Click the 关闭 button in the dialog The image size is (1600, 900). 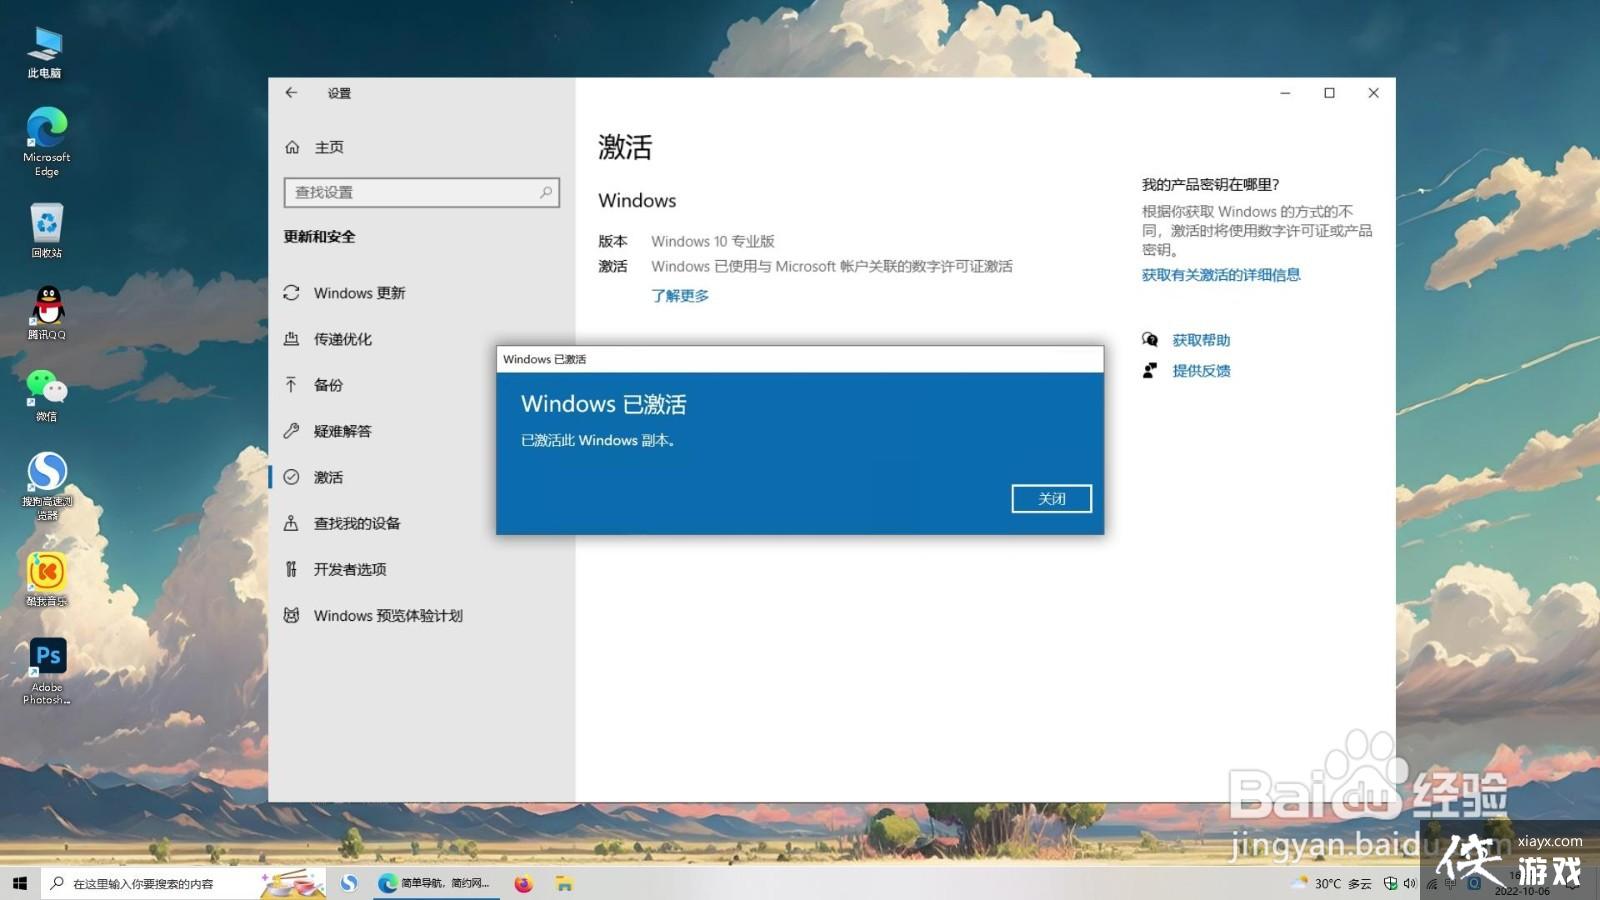pyautogui.click(x=1051, y=498)
